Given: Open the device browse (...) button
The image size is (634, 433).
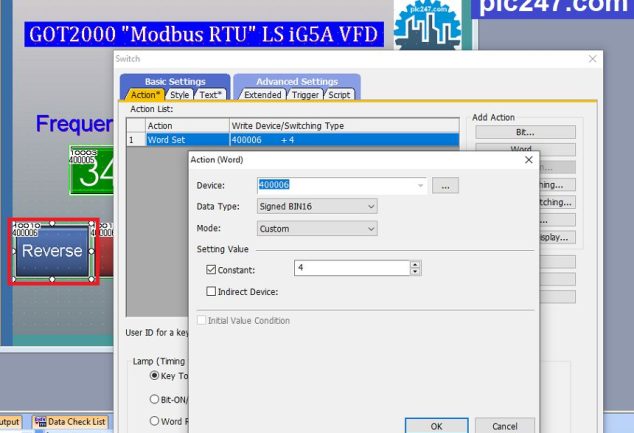Looking at the screenshot, I should click(445, 186).
